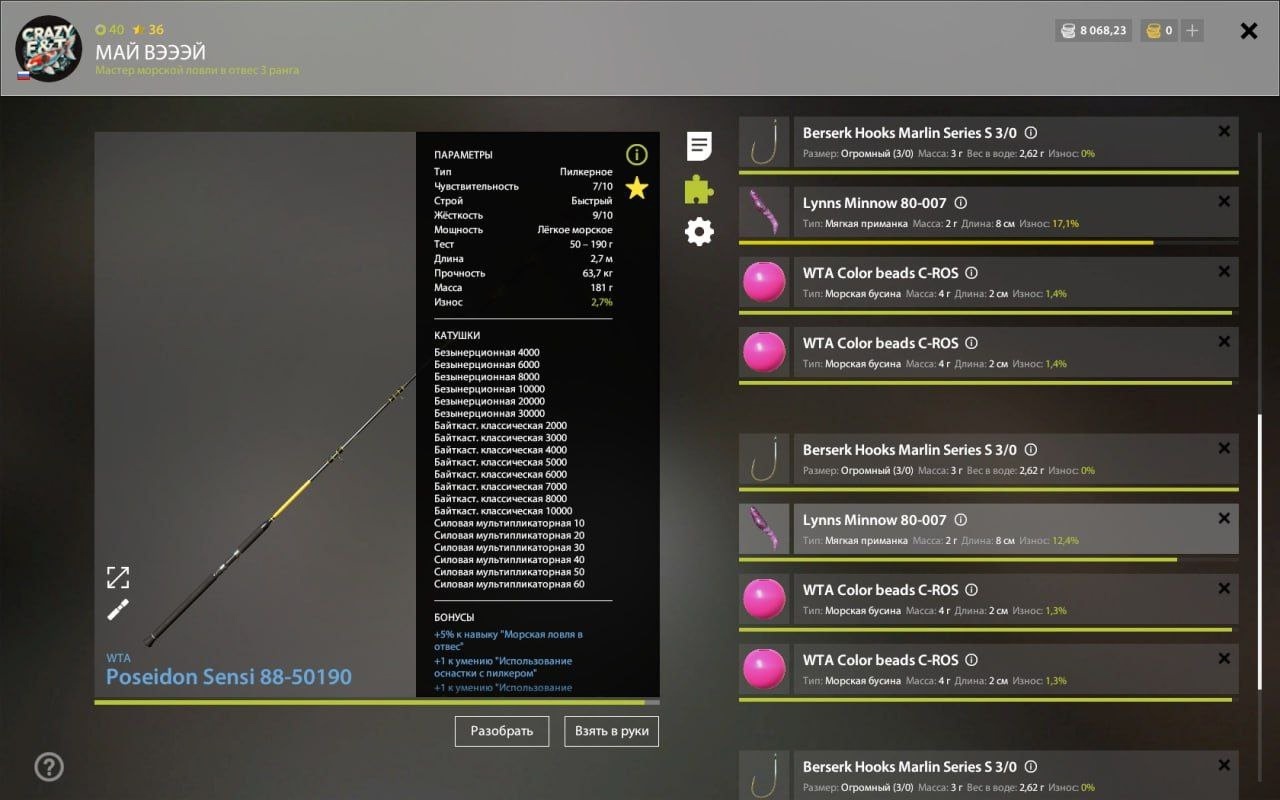1280x800 pixels.
Task: Click the player name МАЙ ВЭЭЭЙ
Action: [x=151, y=51]
